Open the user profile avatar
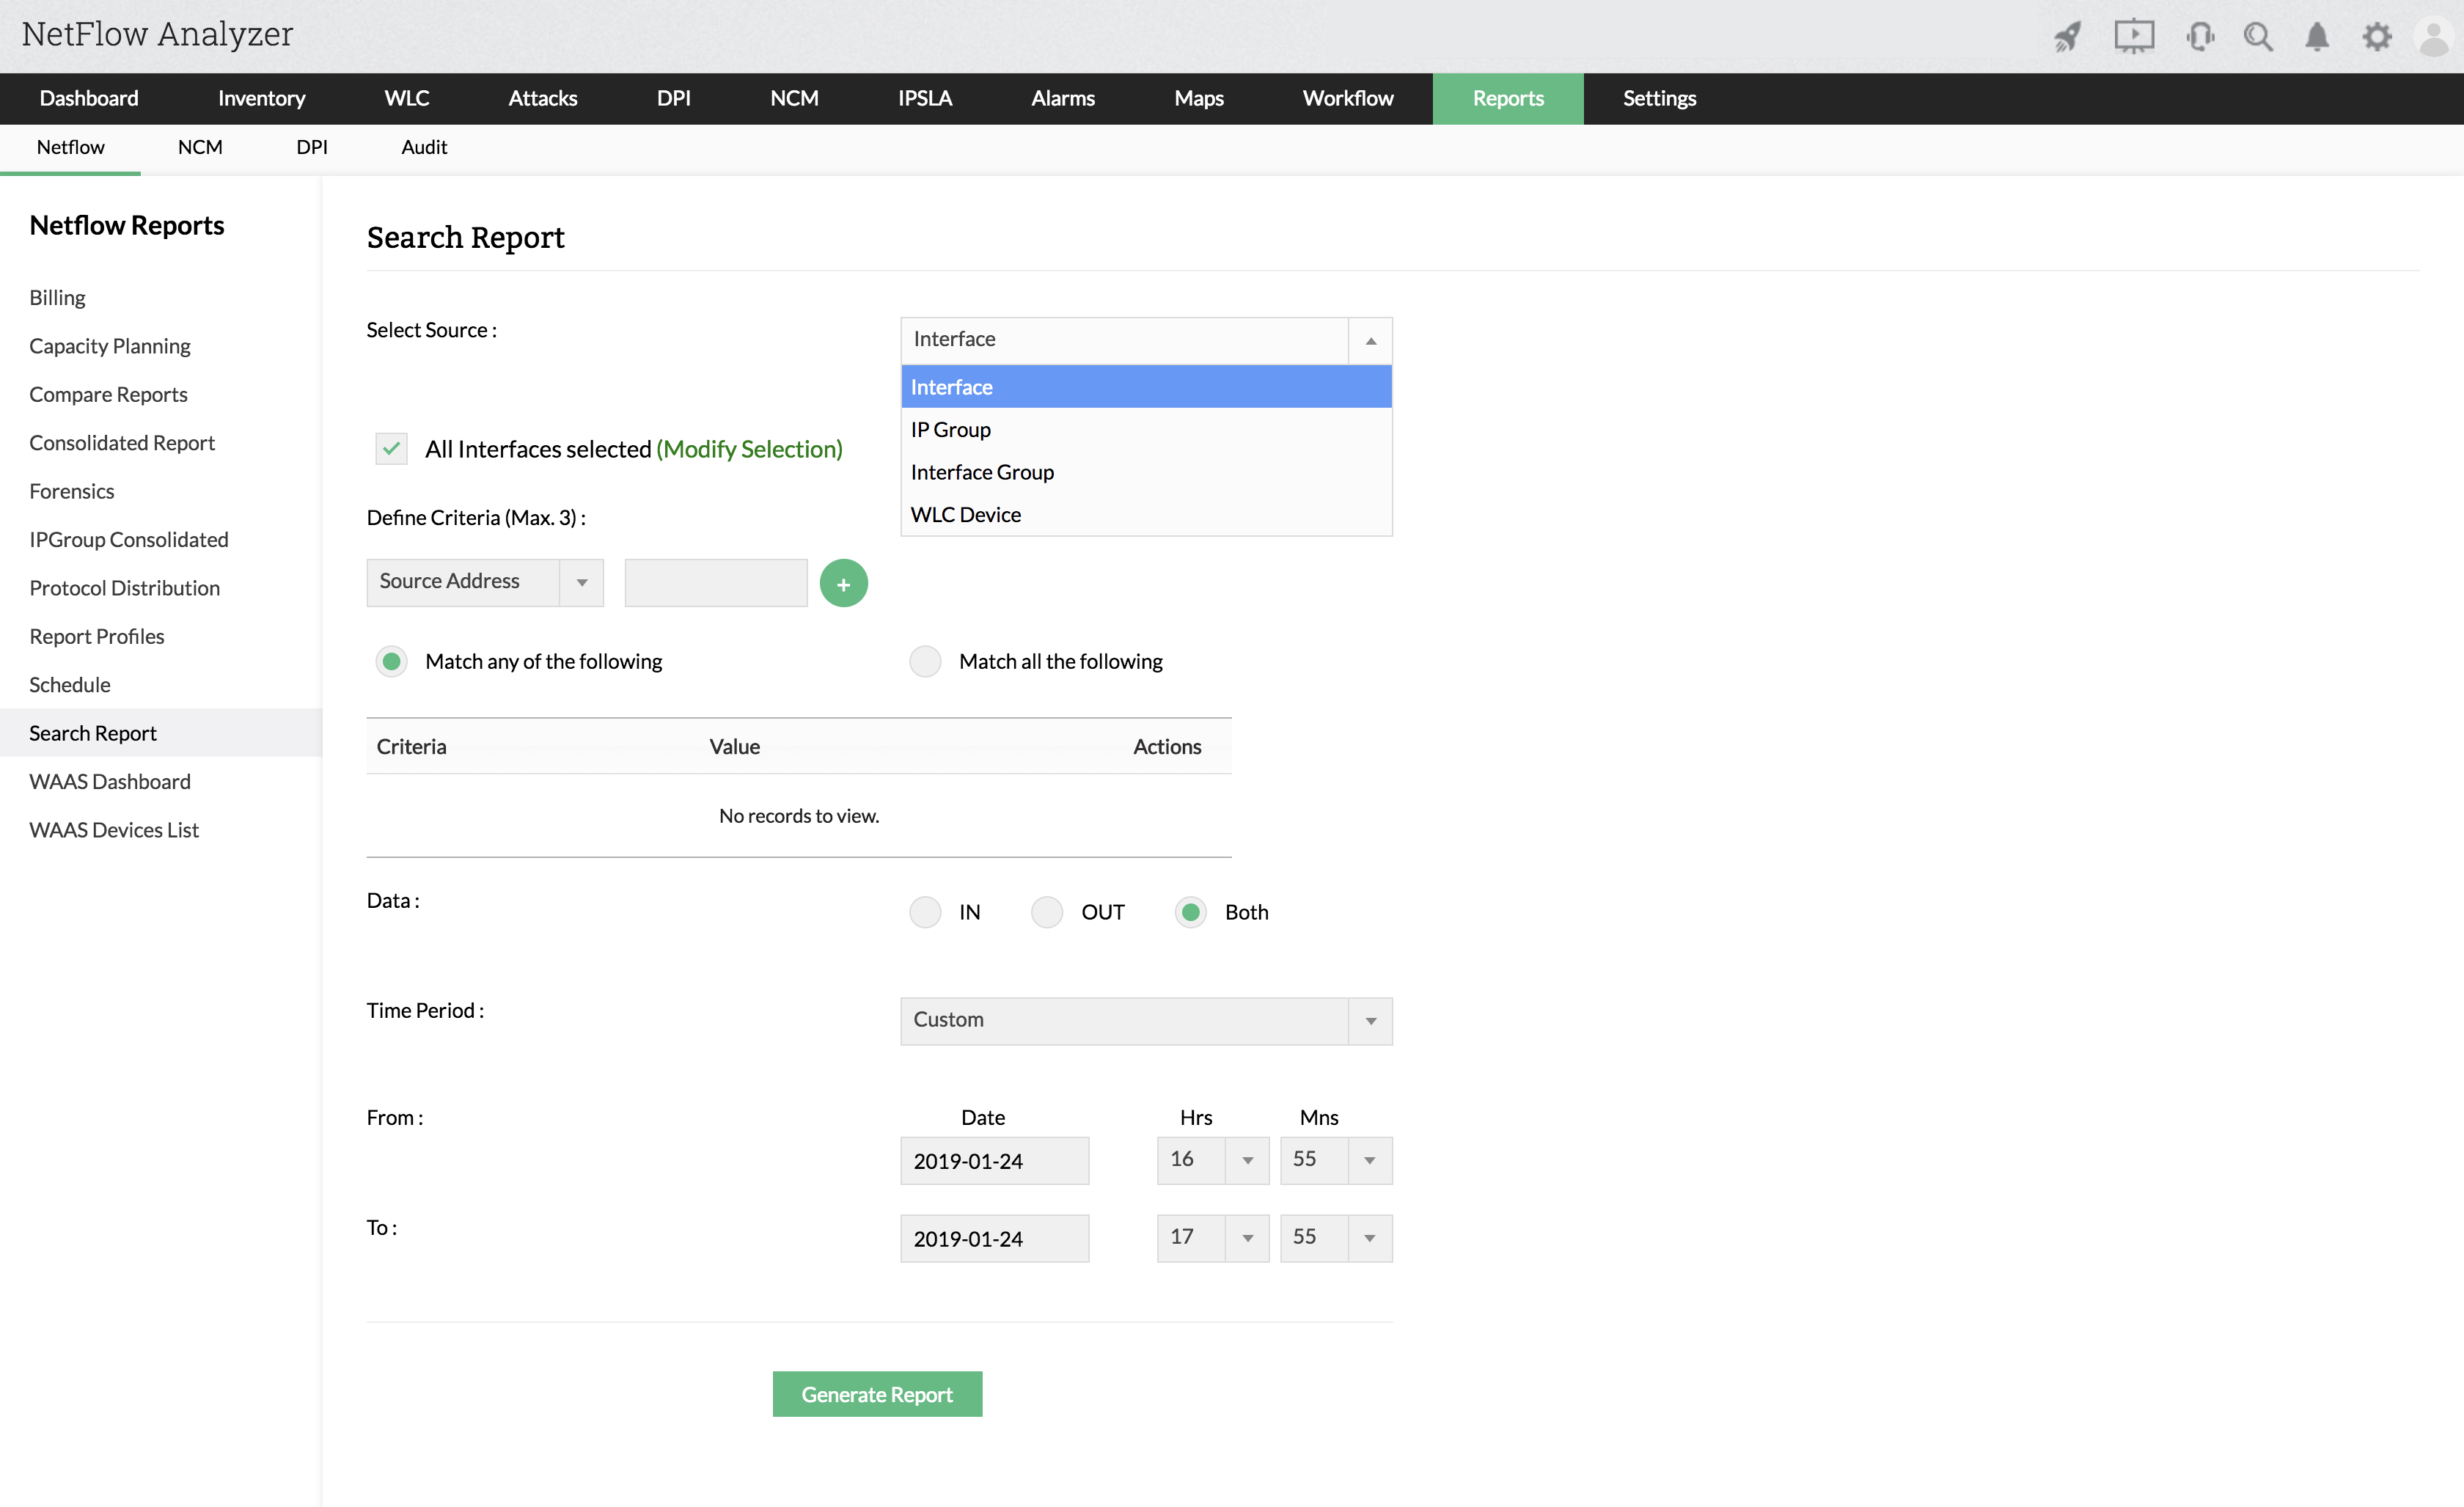The width and height of the screenshot is (2464, 1507). point(2433,37)
